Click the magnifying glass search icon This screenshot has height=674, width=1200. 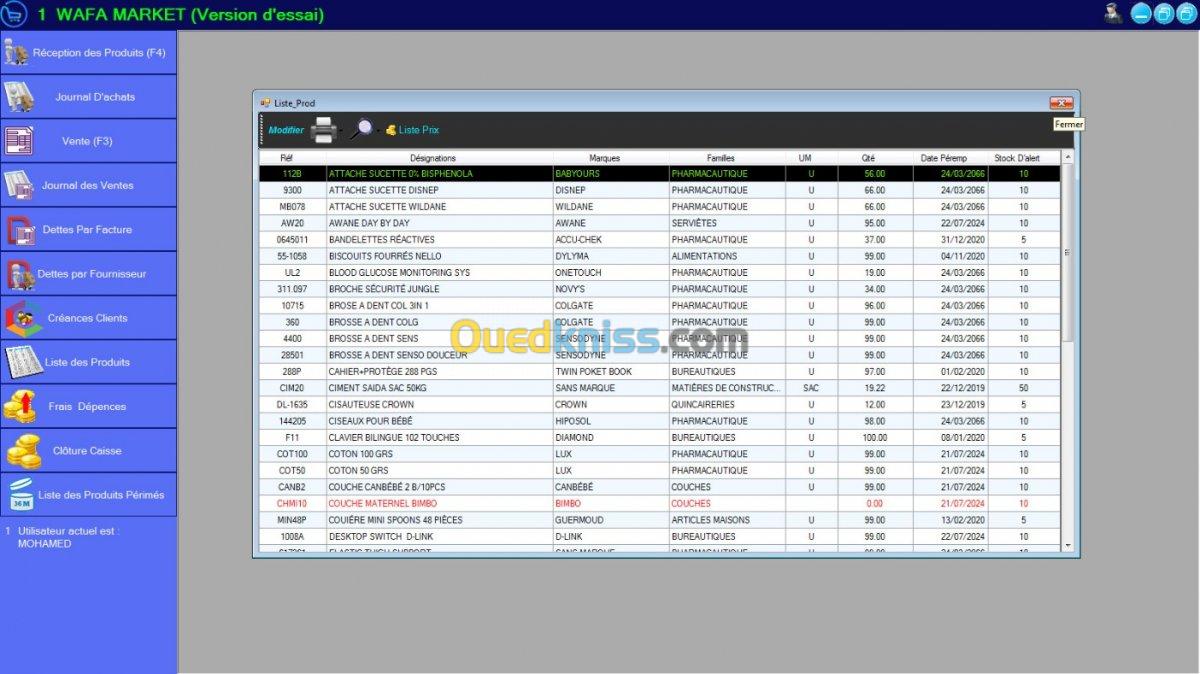pyautogui.click(x=361, y=129)
